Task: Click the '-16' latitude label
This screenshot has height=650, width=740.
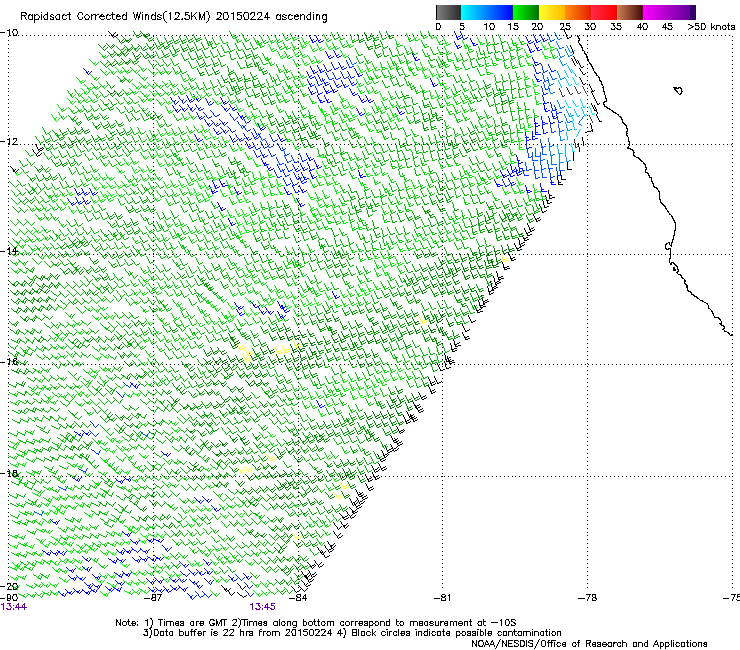Action: coord(9,362)
